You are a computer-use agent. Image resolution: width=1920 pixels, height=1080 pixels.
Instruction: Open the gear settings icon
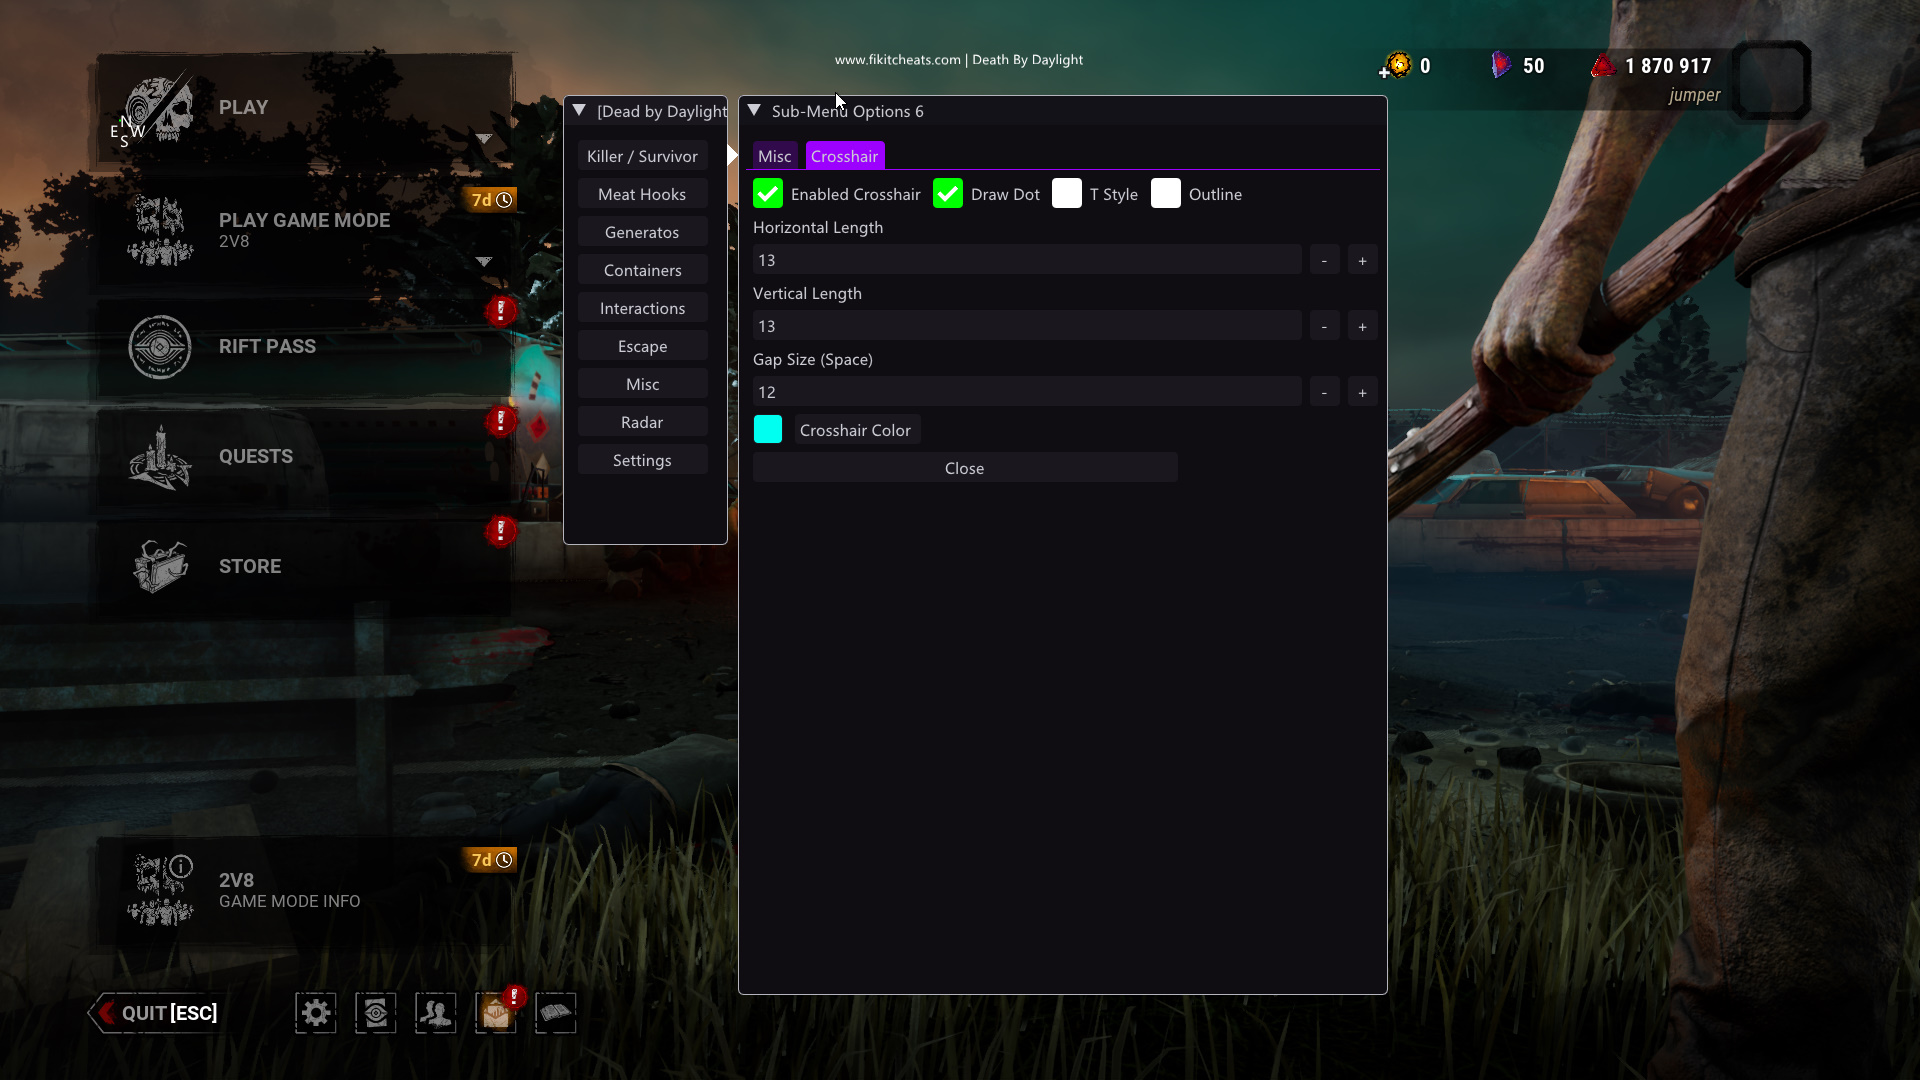pyautogui.click(x=316, y=1013)
